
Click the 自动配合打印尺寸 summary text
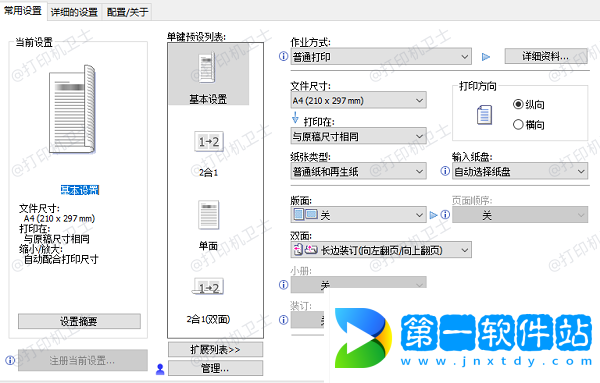click(x=61, y=259)
